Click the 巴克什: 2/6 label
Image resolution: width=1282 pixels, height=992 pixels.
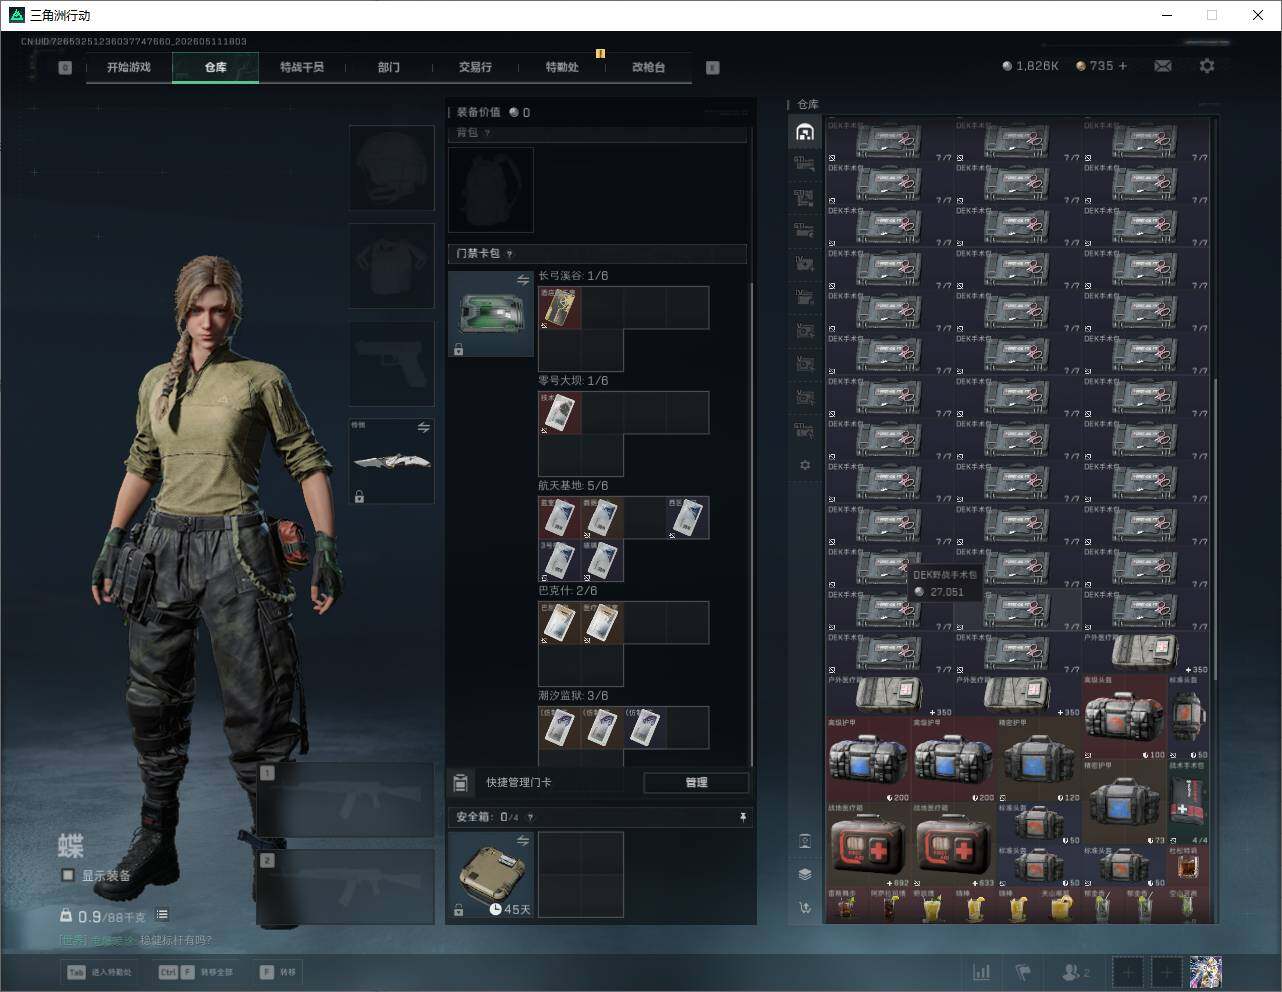pyautogui.click(x=567, y=591)
